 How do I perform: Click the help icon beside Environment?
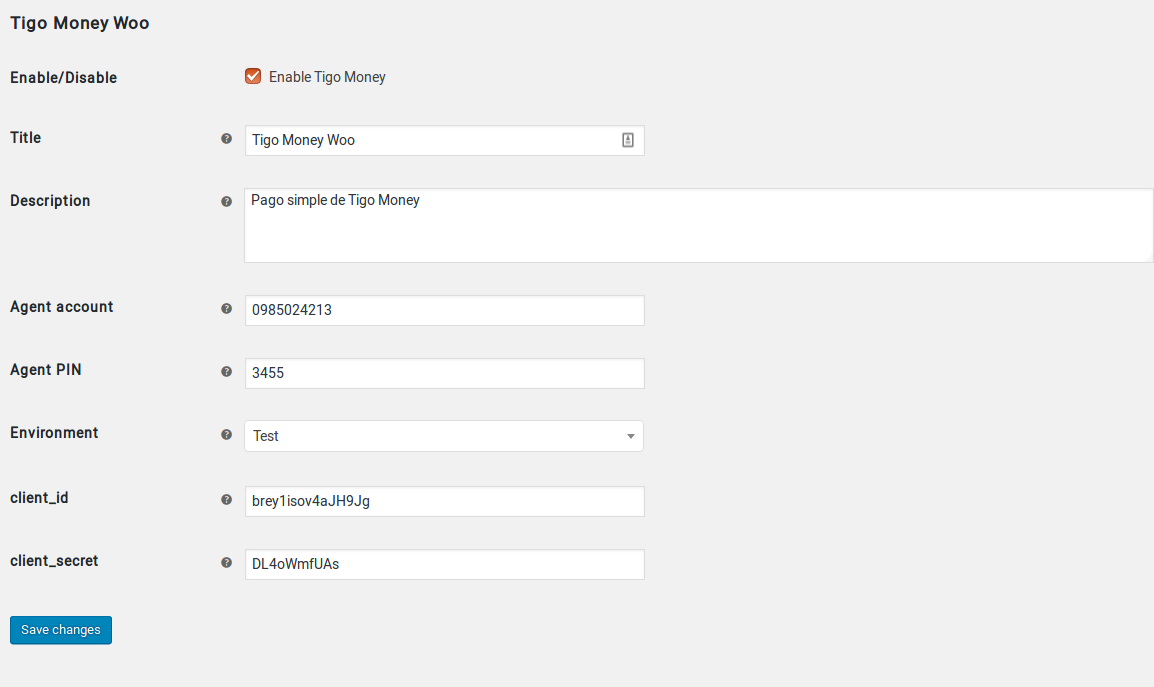227,434
